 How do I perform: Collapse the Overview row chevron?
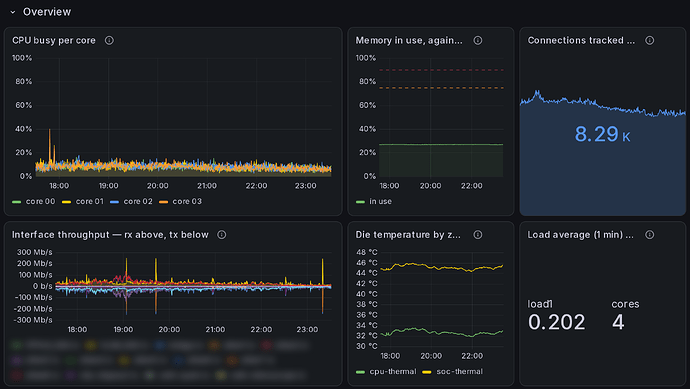pyautogui.click(x=13, y=12)
